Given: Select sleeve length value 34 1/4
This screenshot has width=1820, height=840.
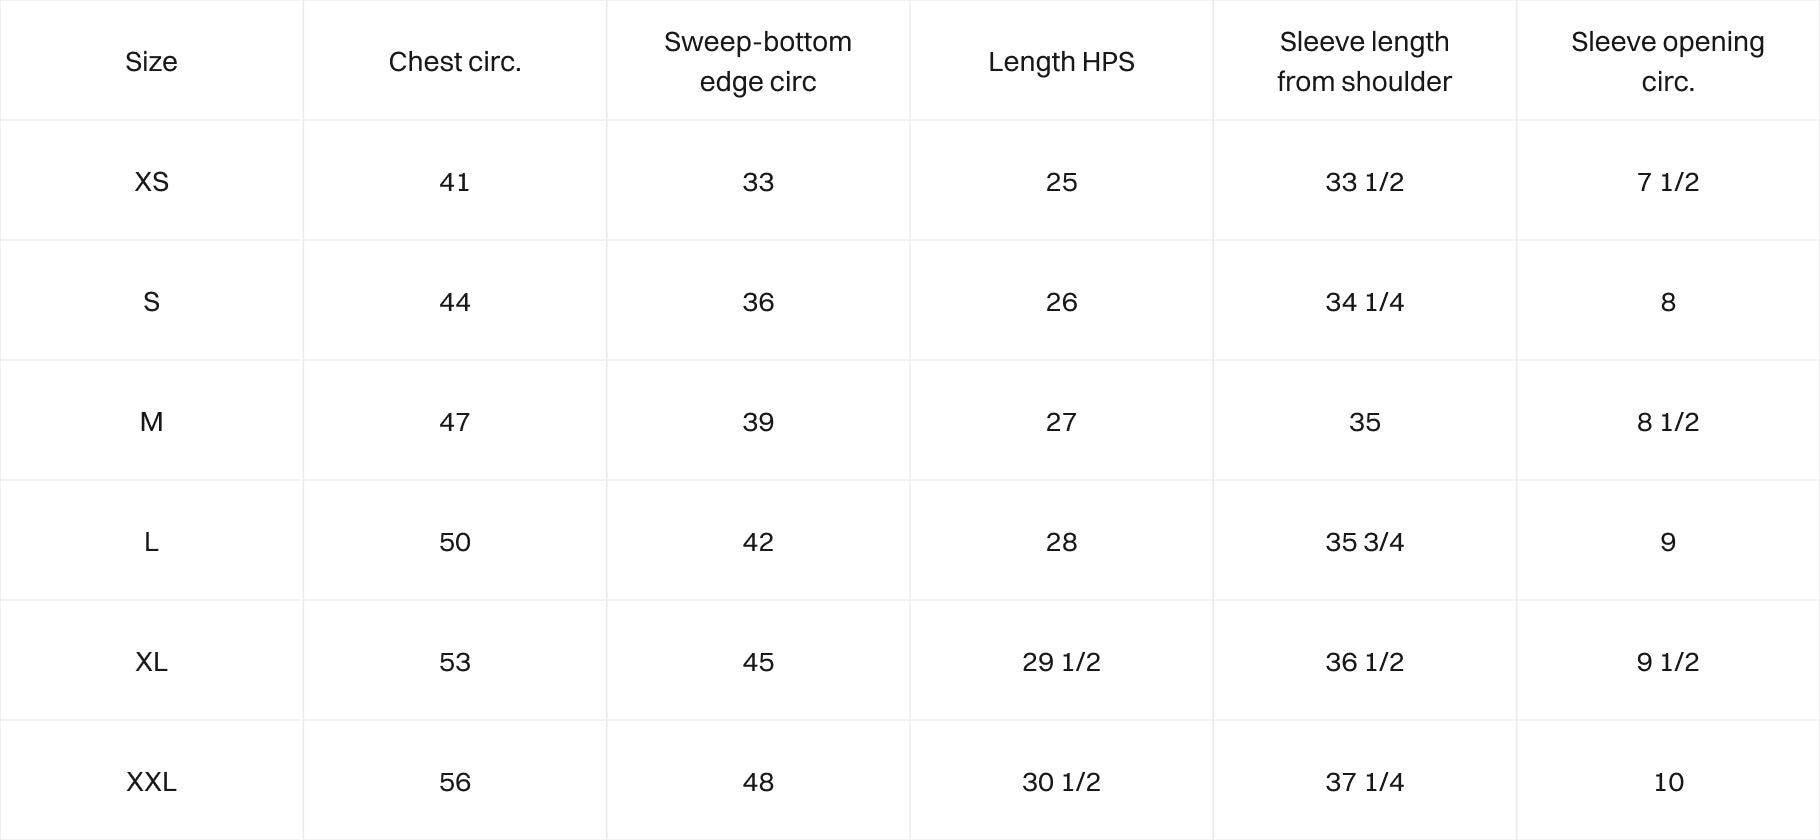Looking at the screenshot, I should (1364, 302).
